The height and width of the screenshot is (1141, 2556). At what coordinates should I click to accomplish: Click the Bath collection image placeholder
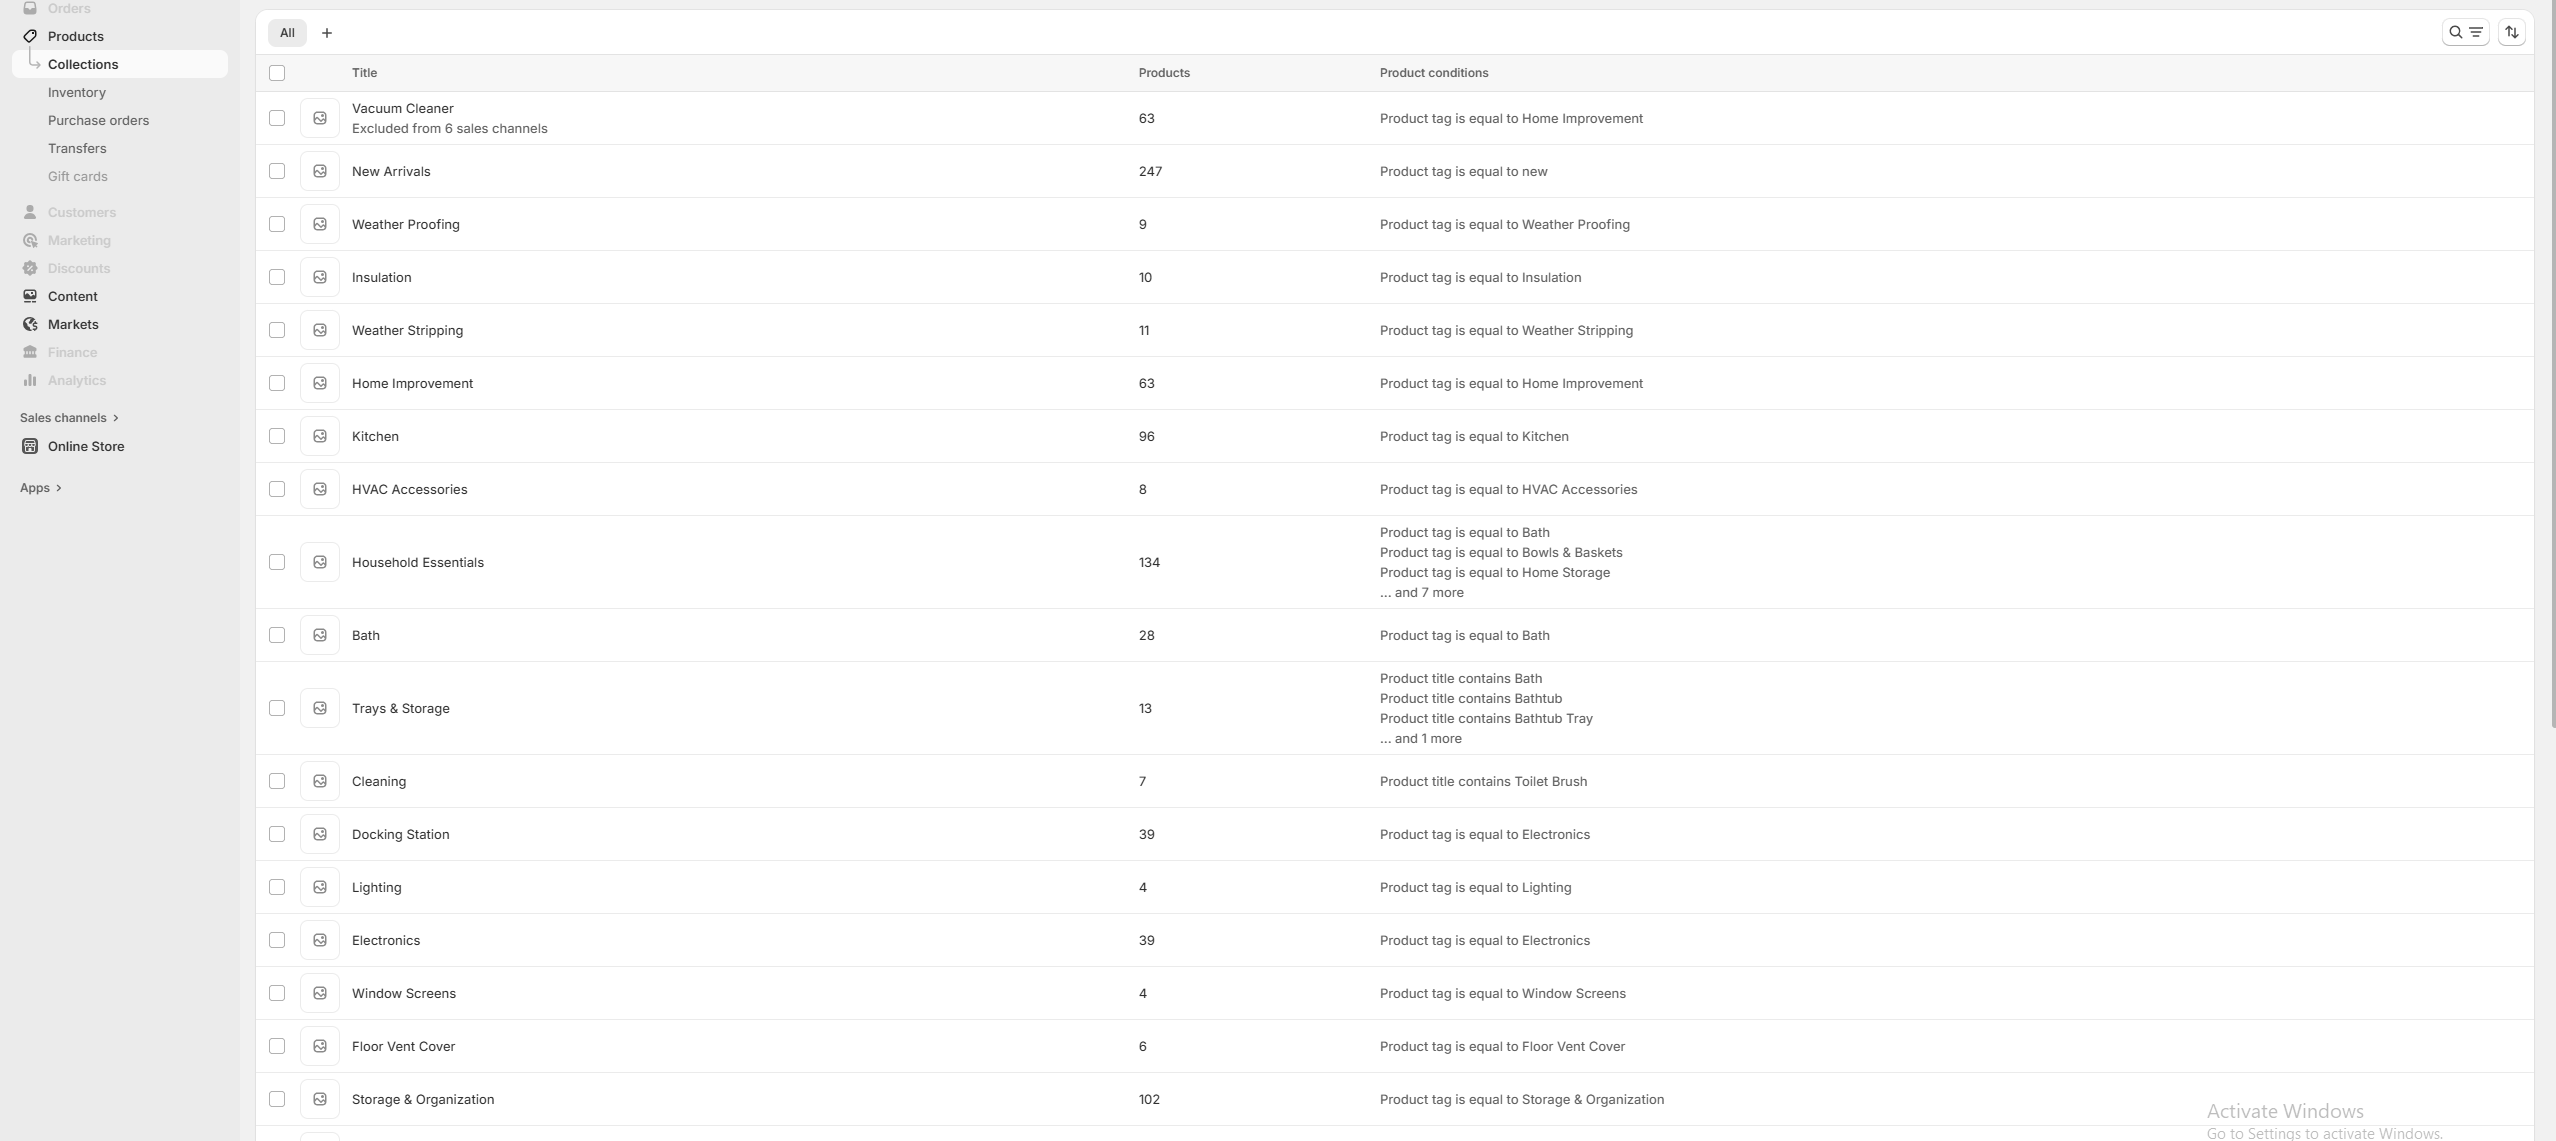click(320, 635)
